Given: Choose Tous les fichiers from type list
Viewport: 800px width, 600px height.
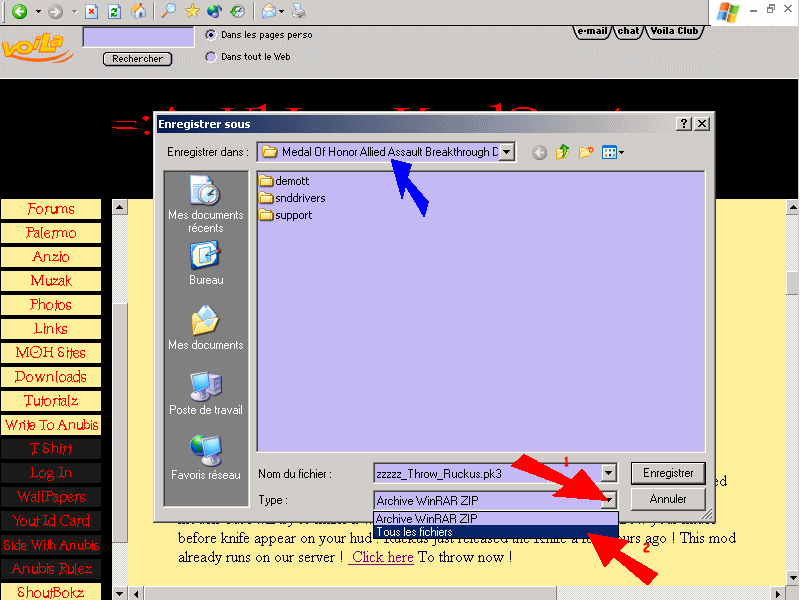Looking at the screenshot, I should click(x=496, y=532).
